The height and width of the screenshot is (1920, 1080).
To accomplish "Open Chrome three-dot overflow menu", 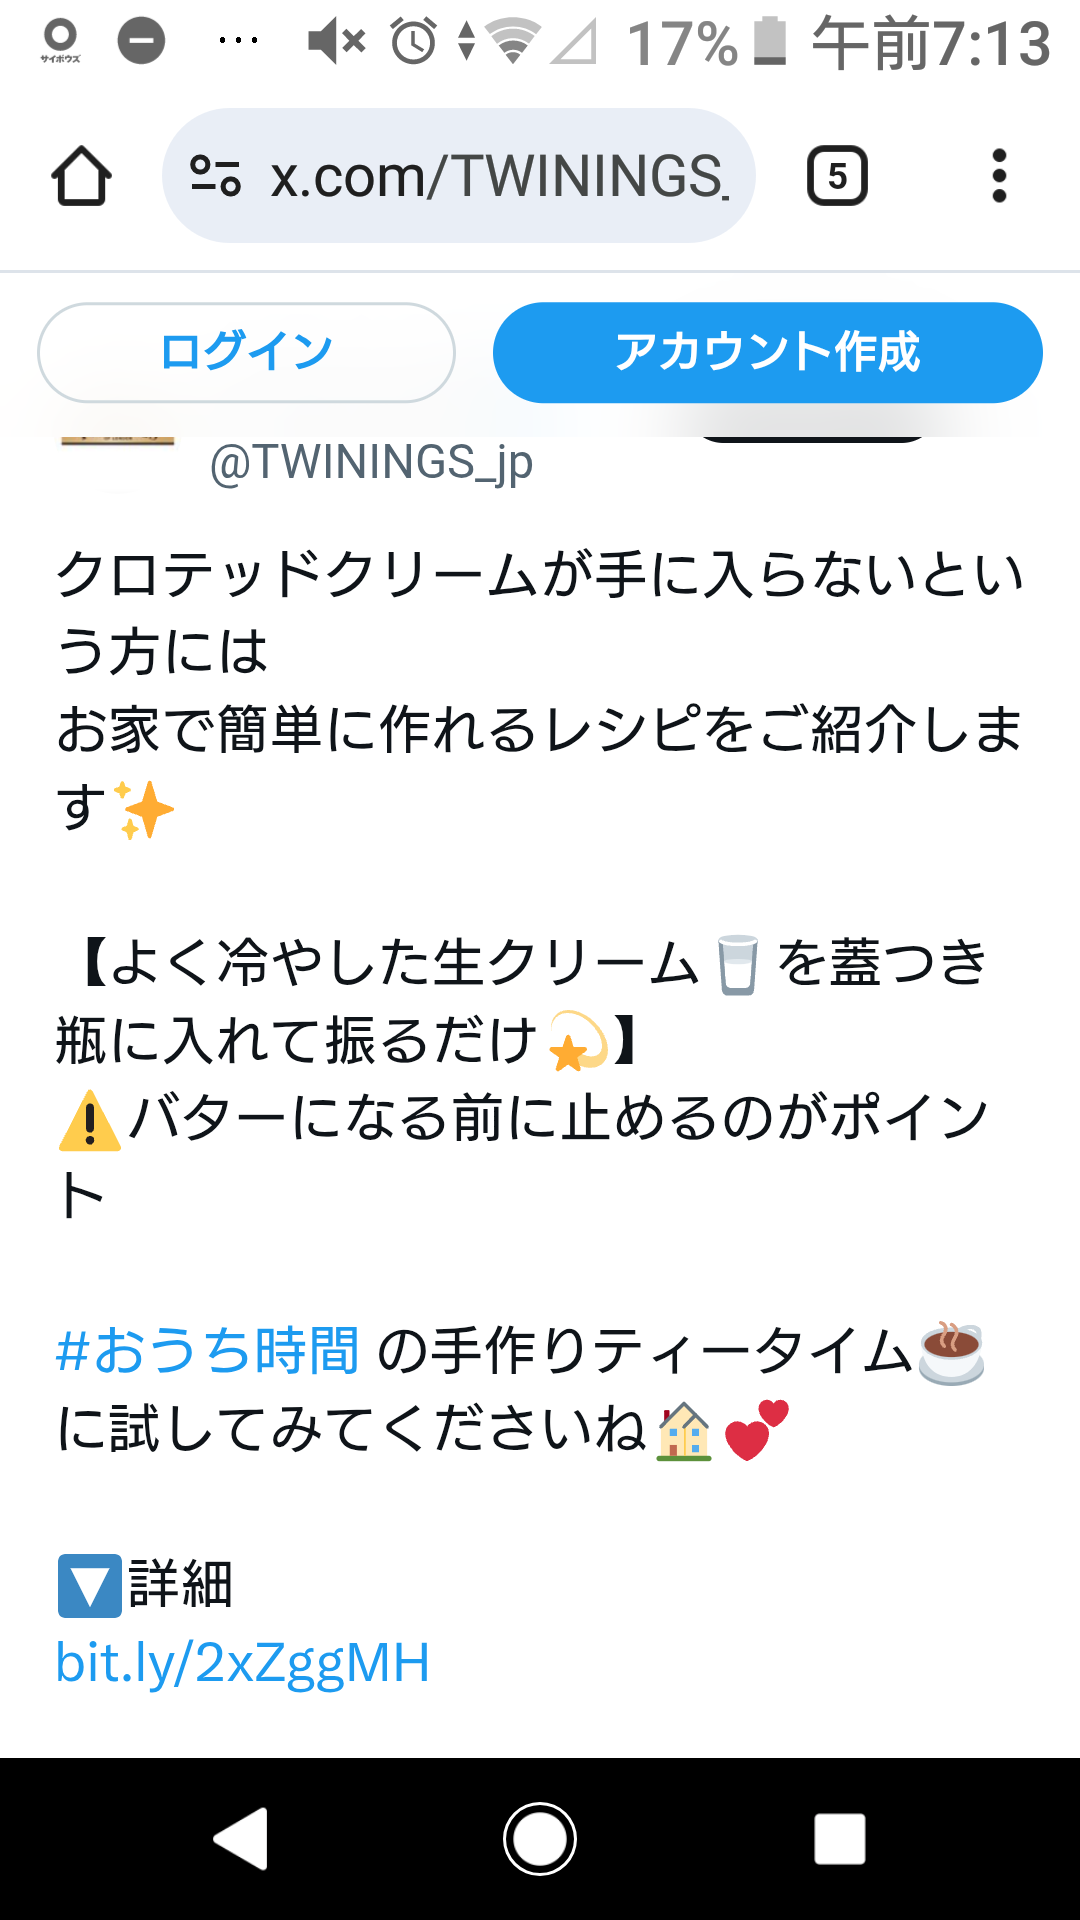I will (x=998, y=176).
